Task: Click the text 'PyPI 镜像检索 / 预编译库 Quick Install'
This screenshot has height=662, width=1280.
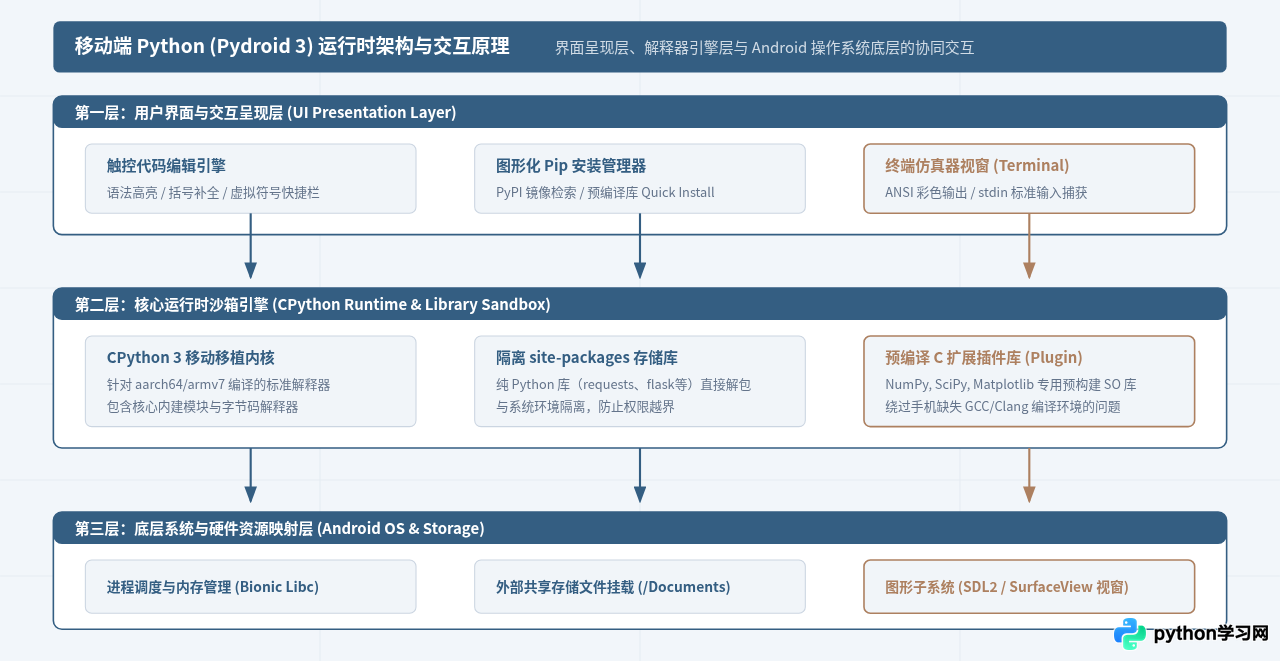Action: click(605, 192)
